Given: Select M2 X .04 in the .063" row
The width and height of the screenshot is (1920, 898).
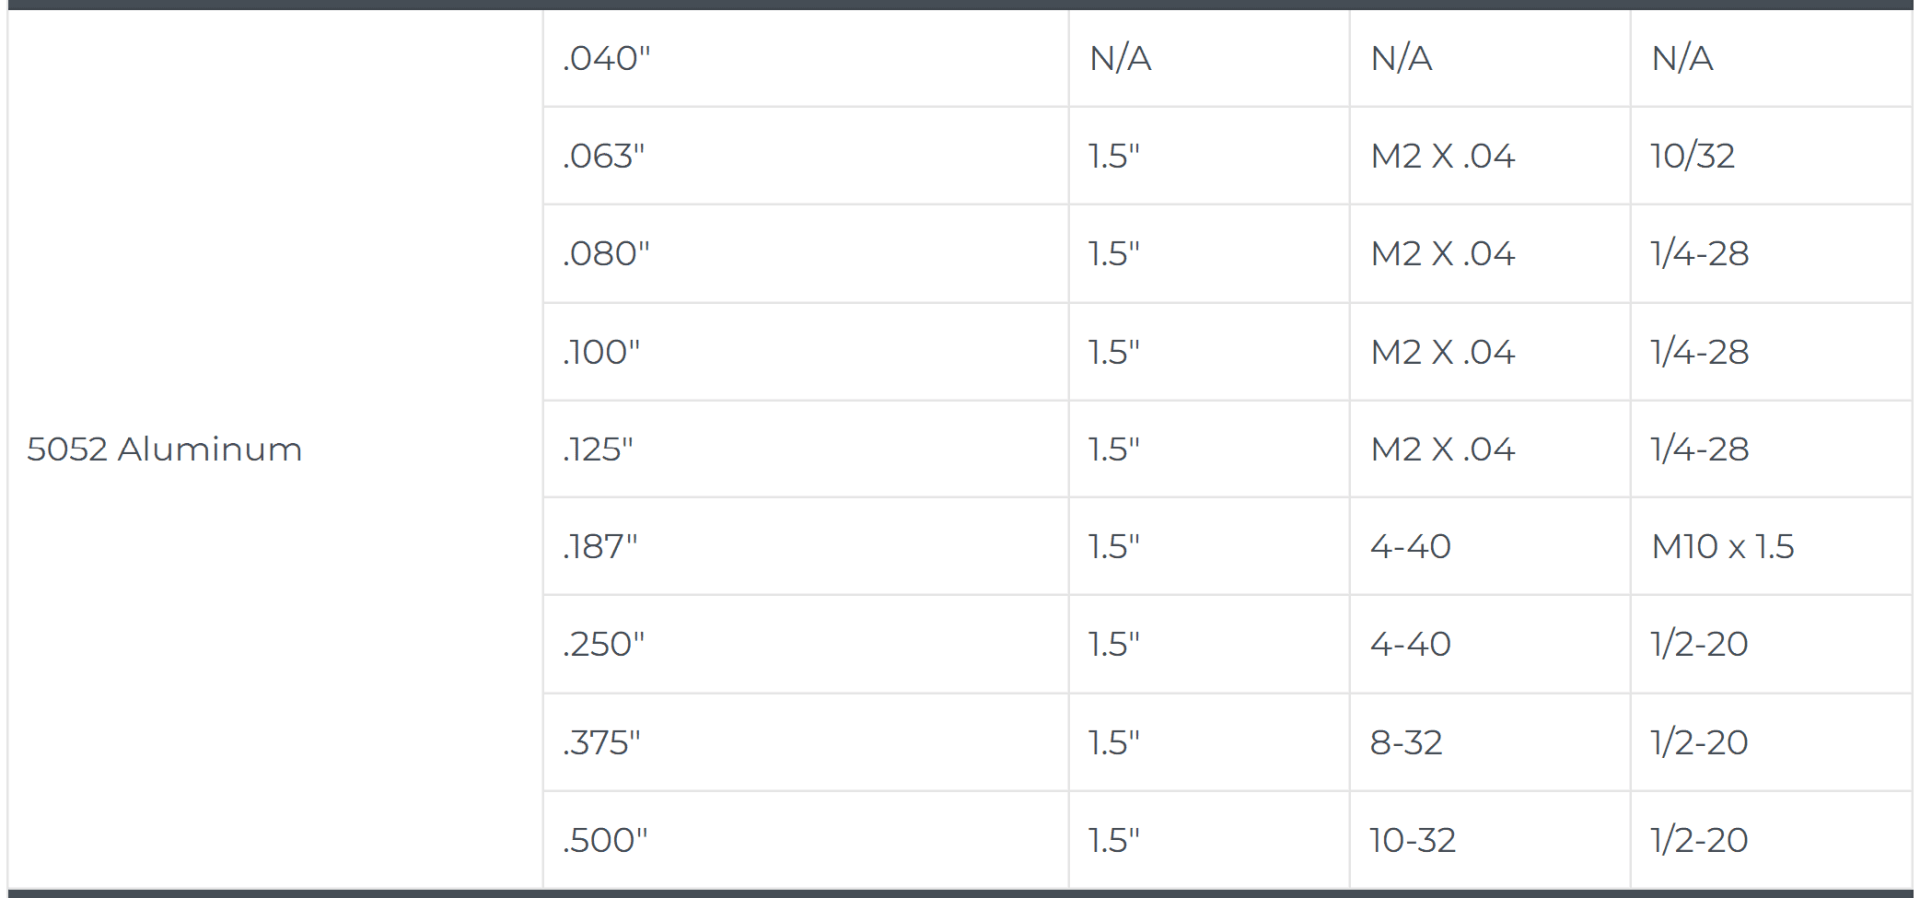Looking at the screenshot, I should (1490, 156).
